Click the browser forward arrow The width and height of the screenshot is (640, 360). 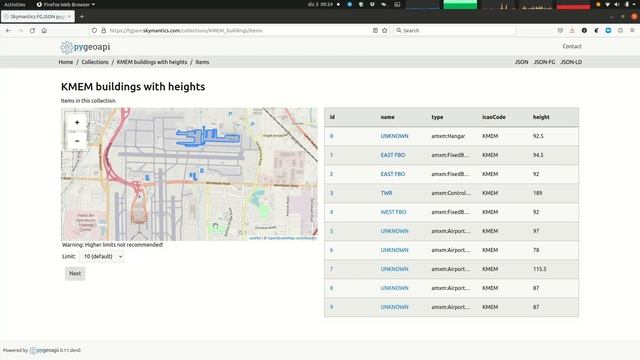pos(20,31)
